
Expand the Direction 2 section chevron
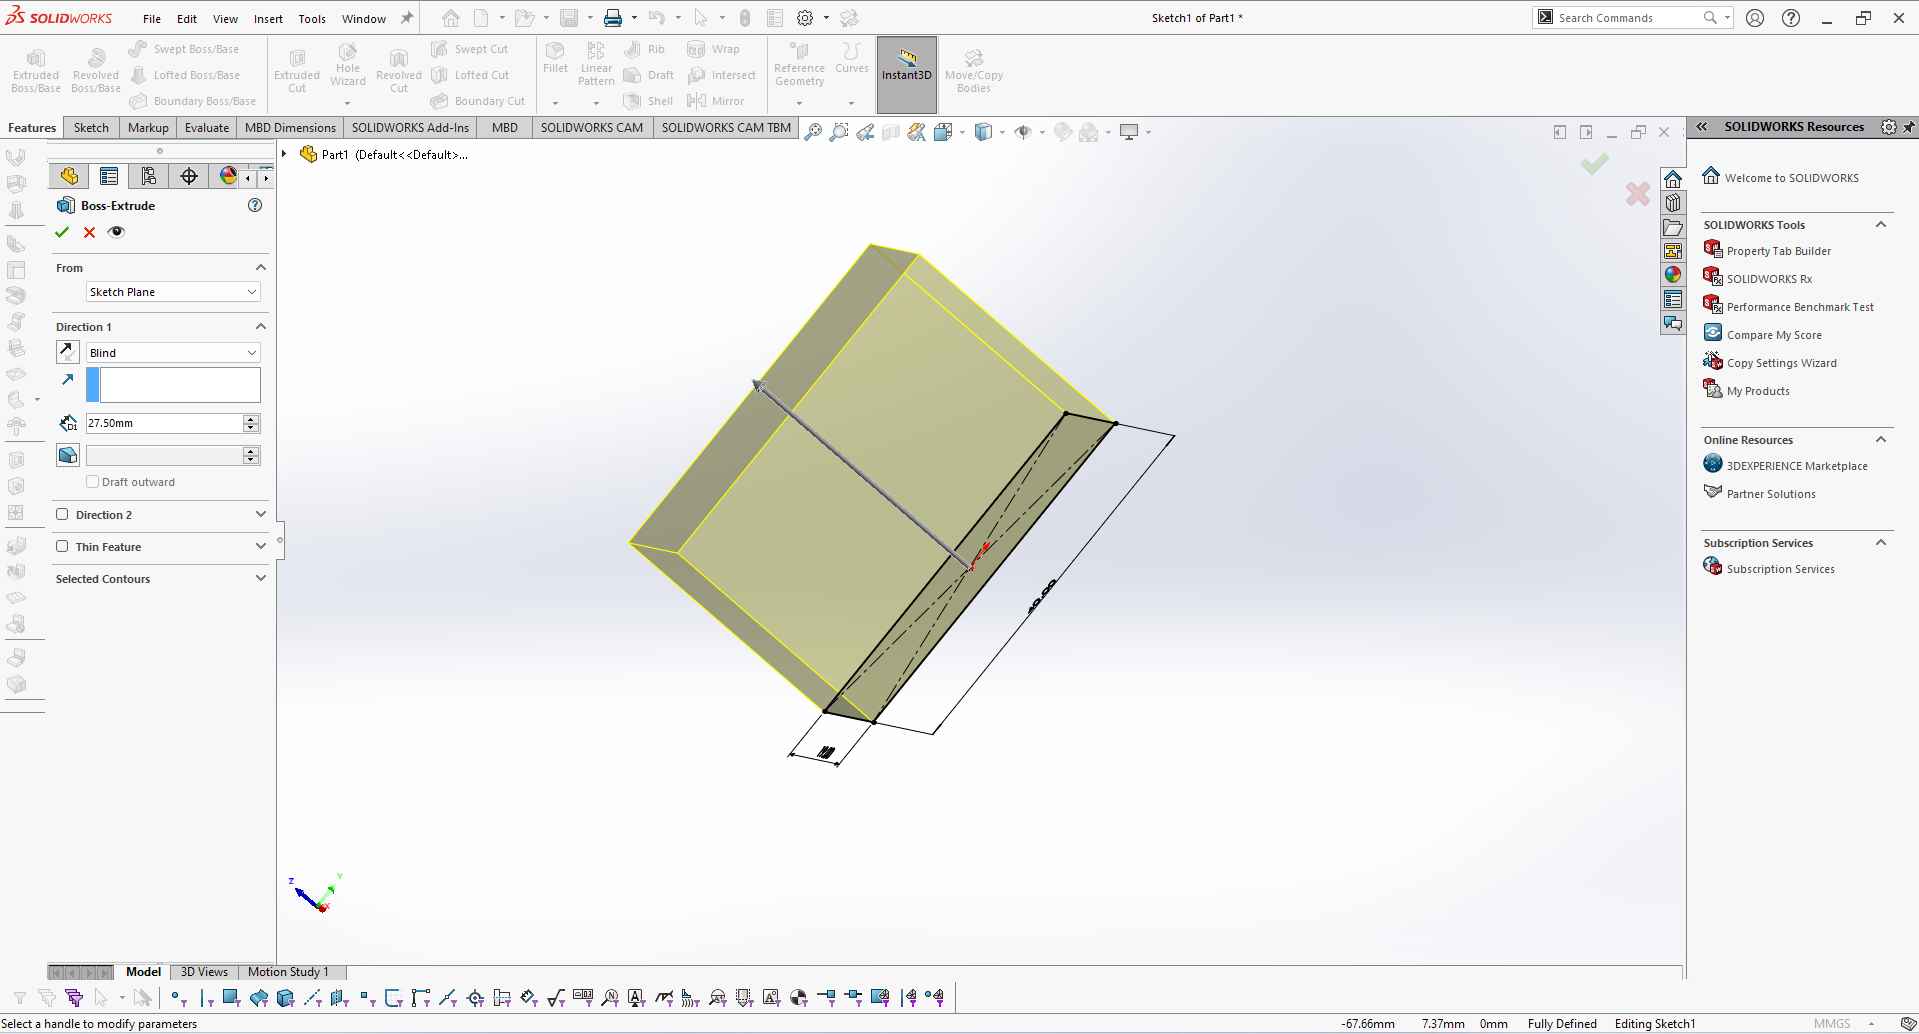[261, 514]
